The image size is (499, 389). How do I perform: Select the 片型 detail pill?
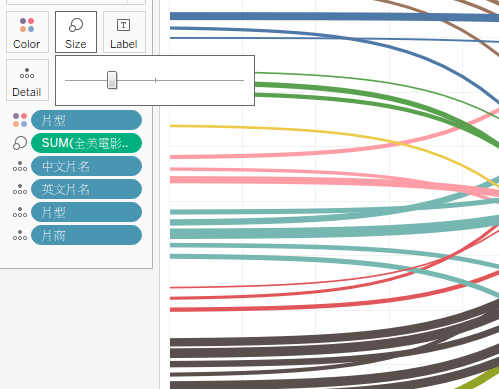click(x=86, y=212)
